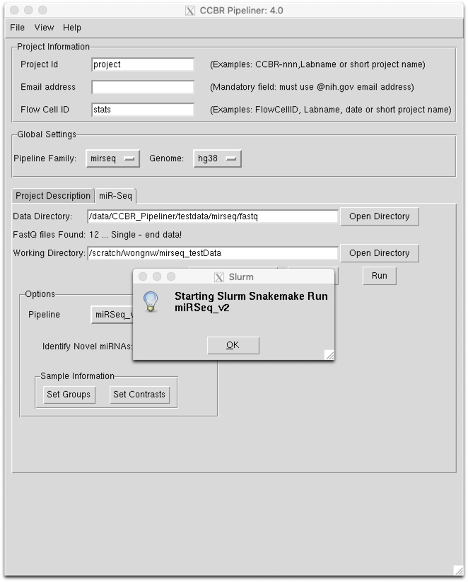Click the 'Project Id' label

pos(39,64)
